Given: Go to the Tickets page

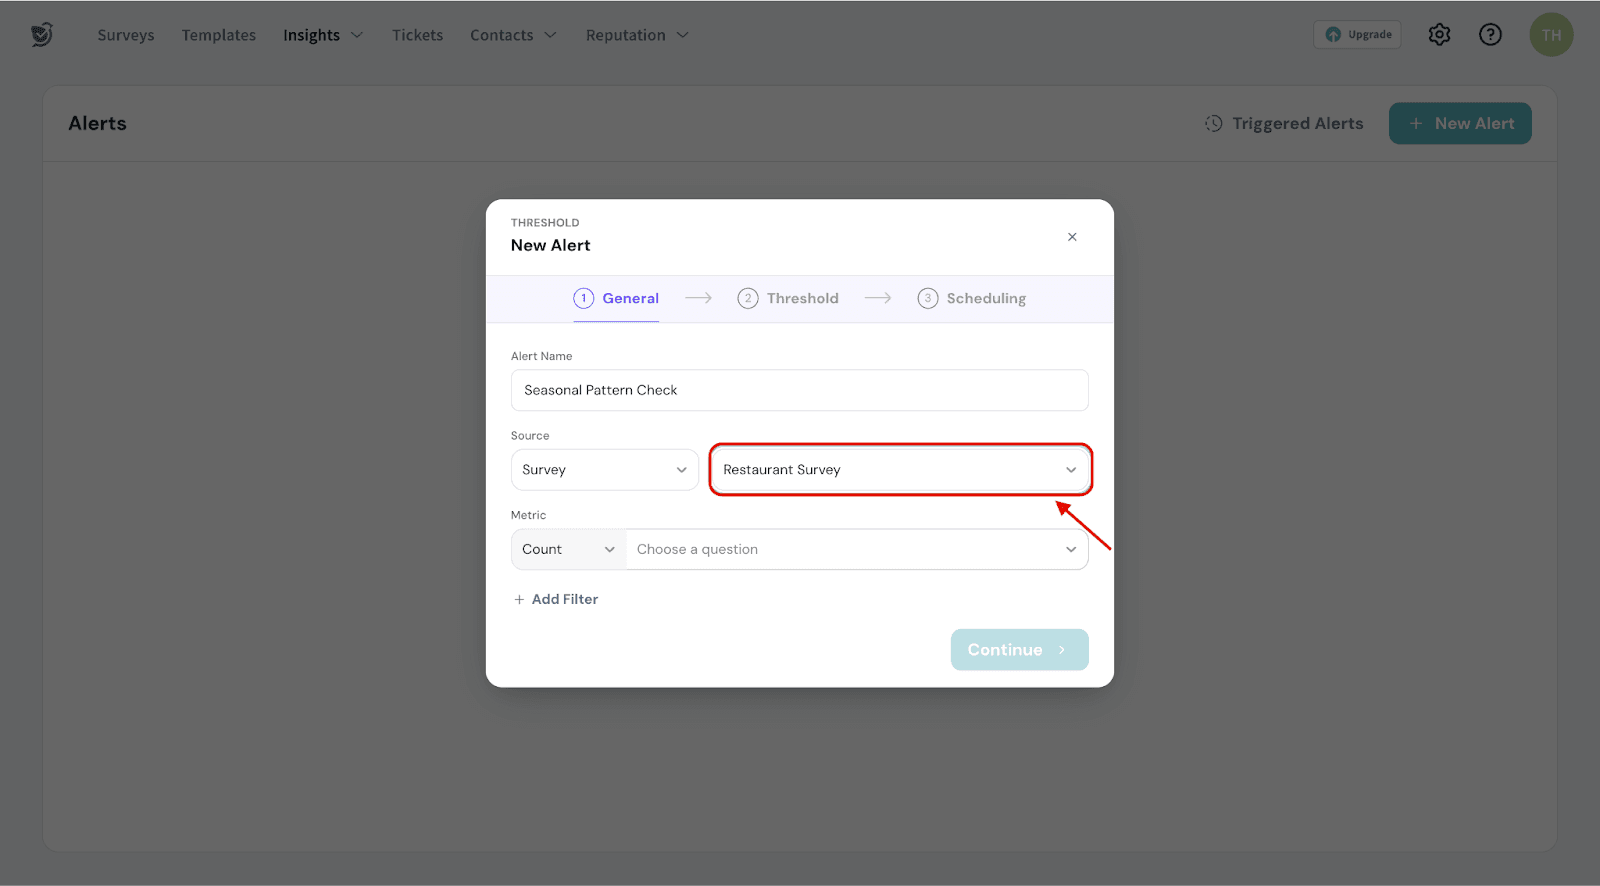Looking at the screenshot, I should (417, 35).
